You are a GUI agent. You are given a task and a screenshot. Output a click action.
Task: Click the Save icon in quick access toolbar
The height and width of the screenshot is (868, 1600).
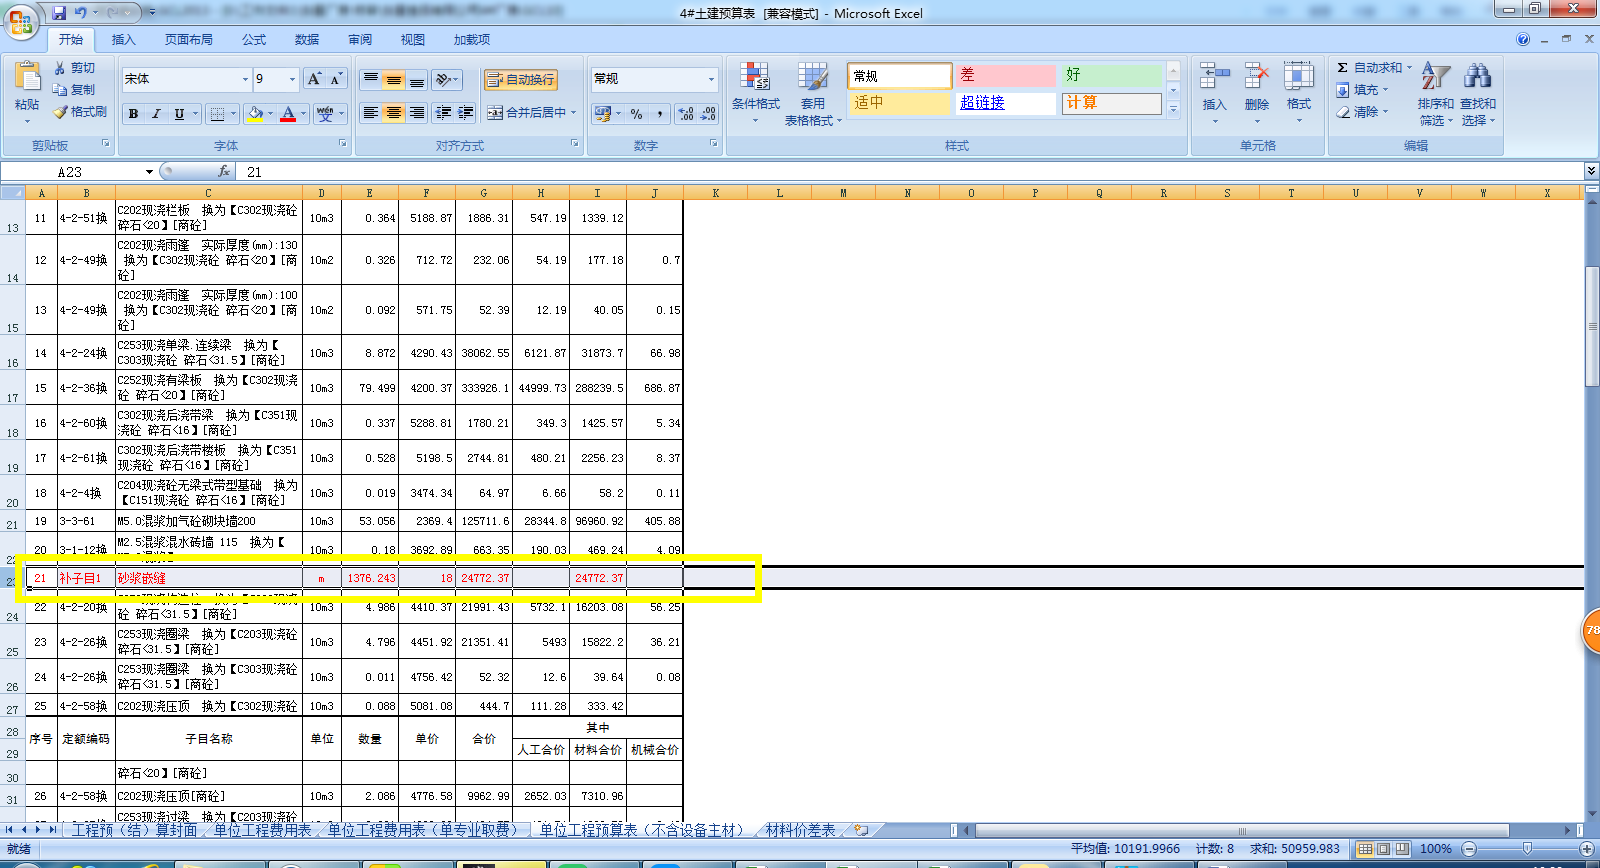pyautogui.click(x=59, y=13)
